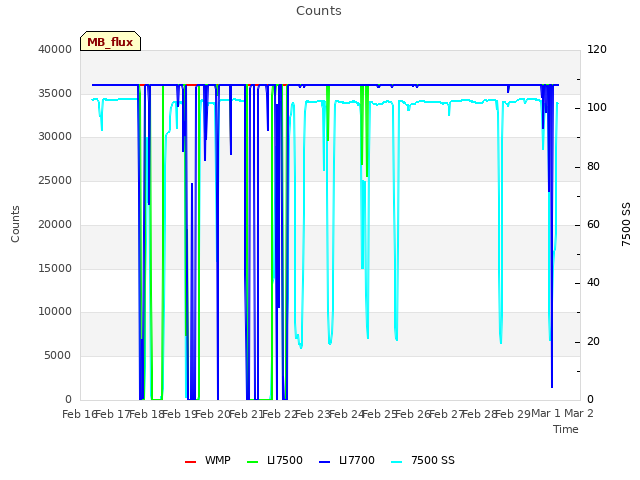Click the Mar 1 date label

click(546, 414)
